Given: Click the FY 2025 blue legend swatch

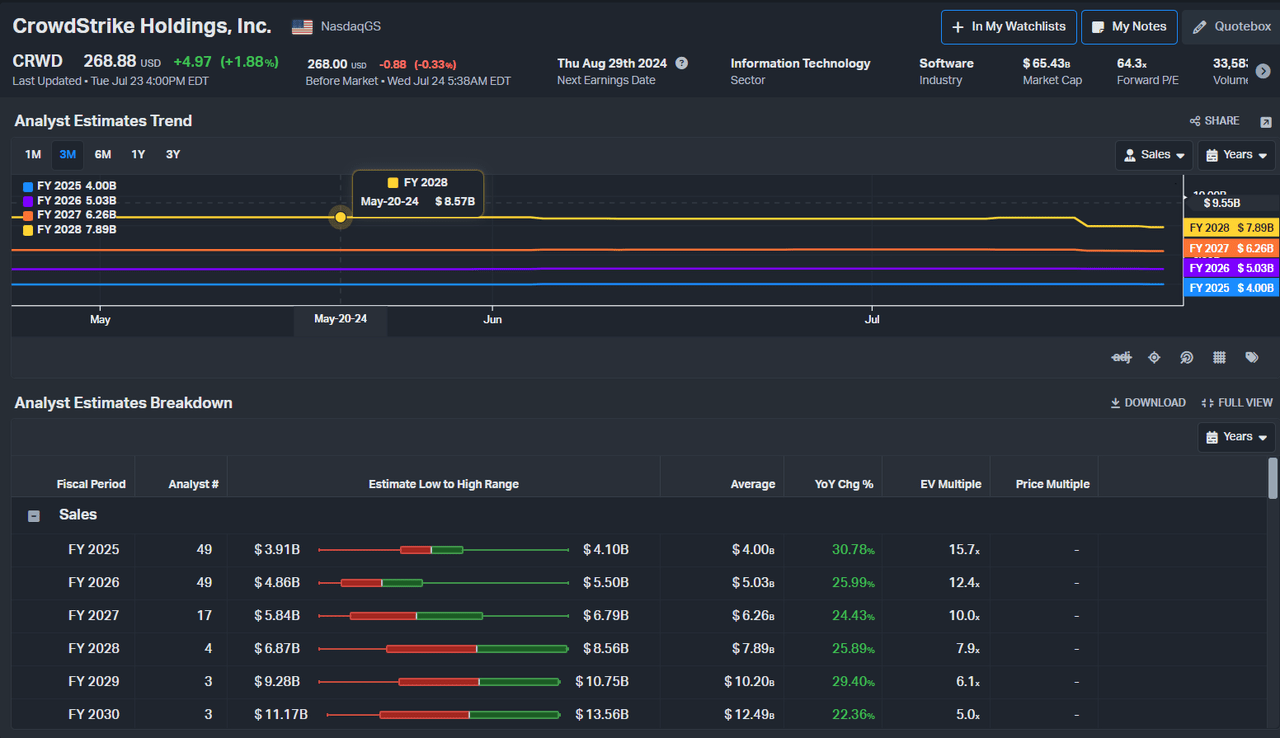Looking at the screenshot, I should click(28, 186).
